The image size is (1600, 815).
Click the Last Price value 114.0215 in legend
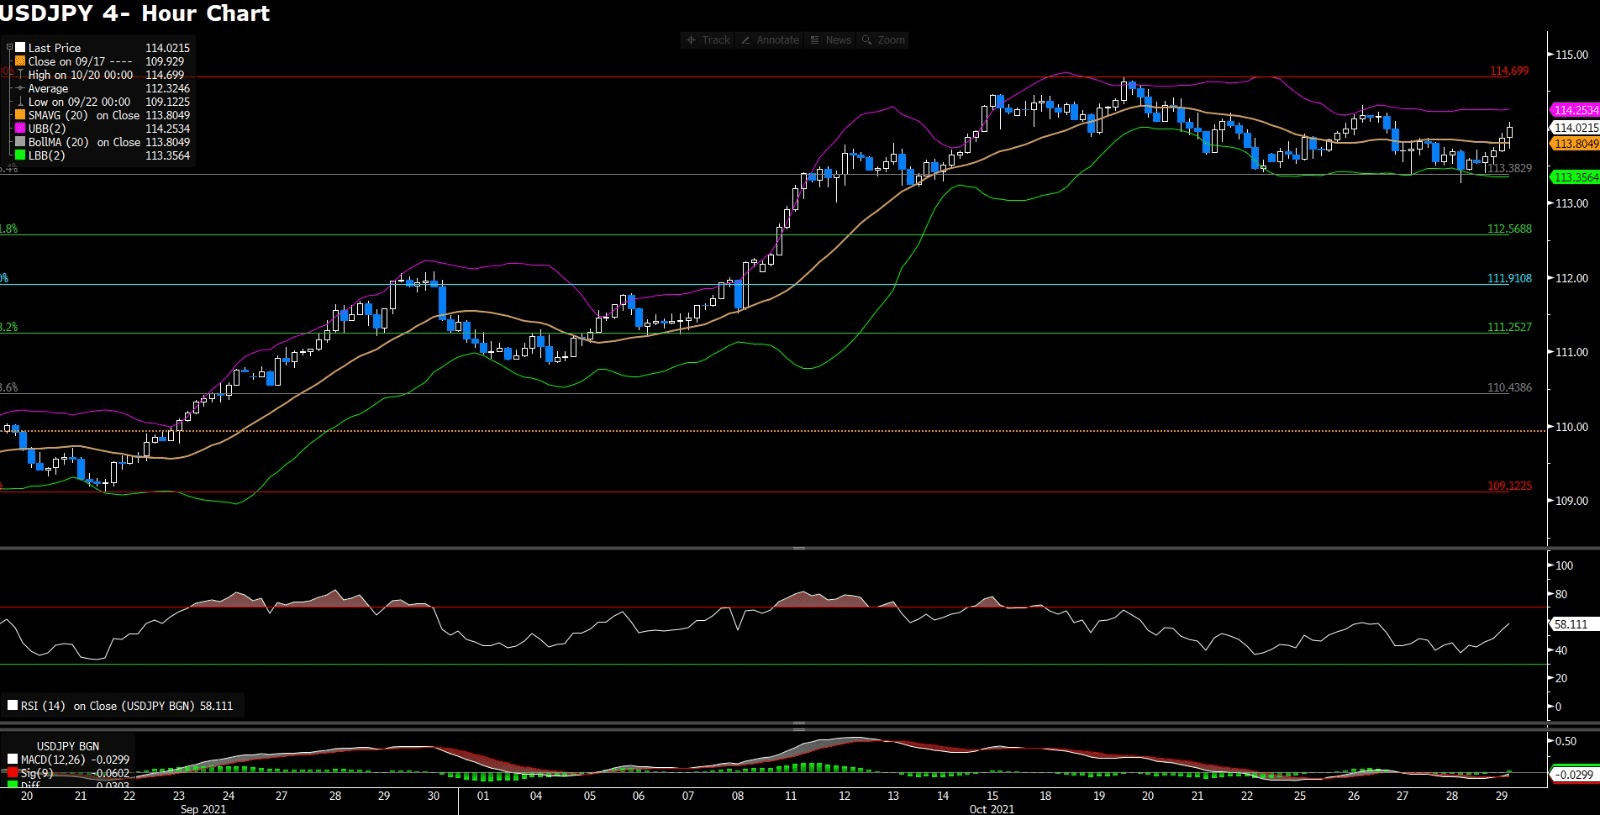[167, 48]
